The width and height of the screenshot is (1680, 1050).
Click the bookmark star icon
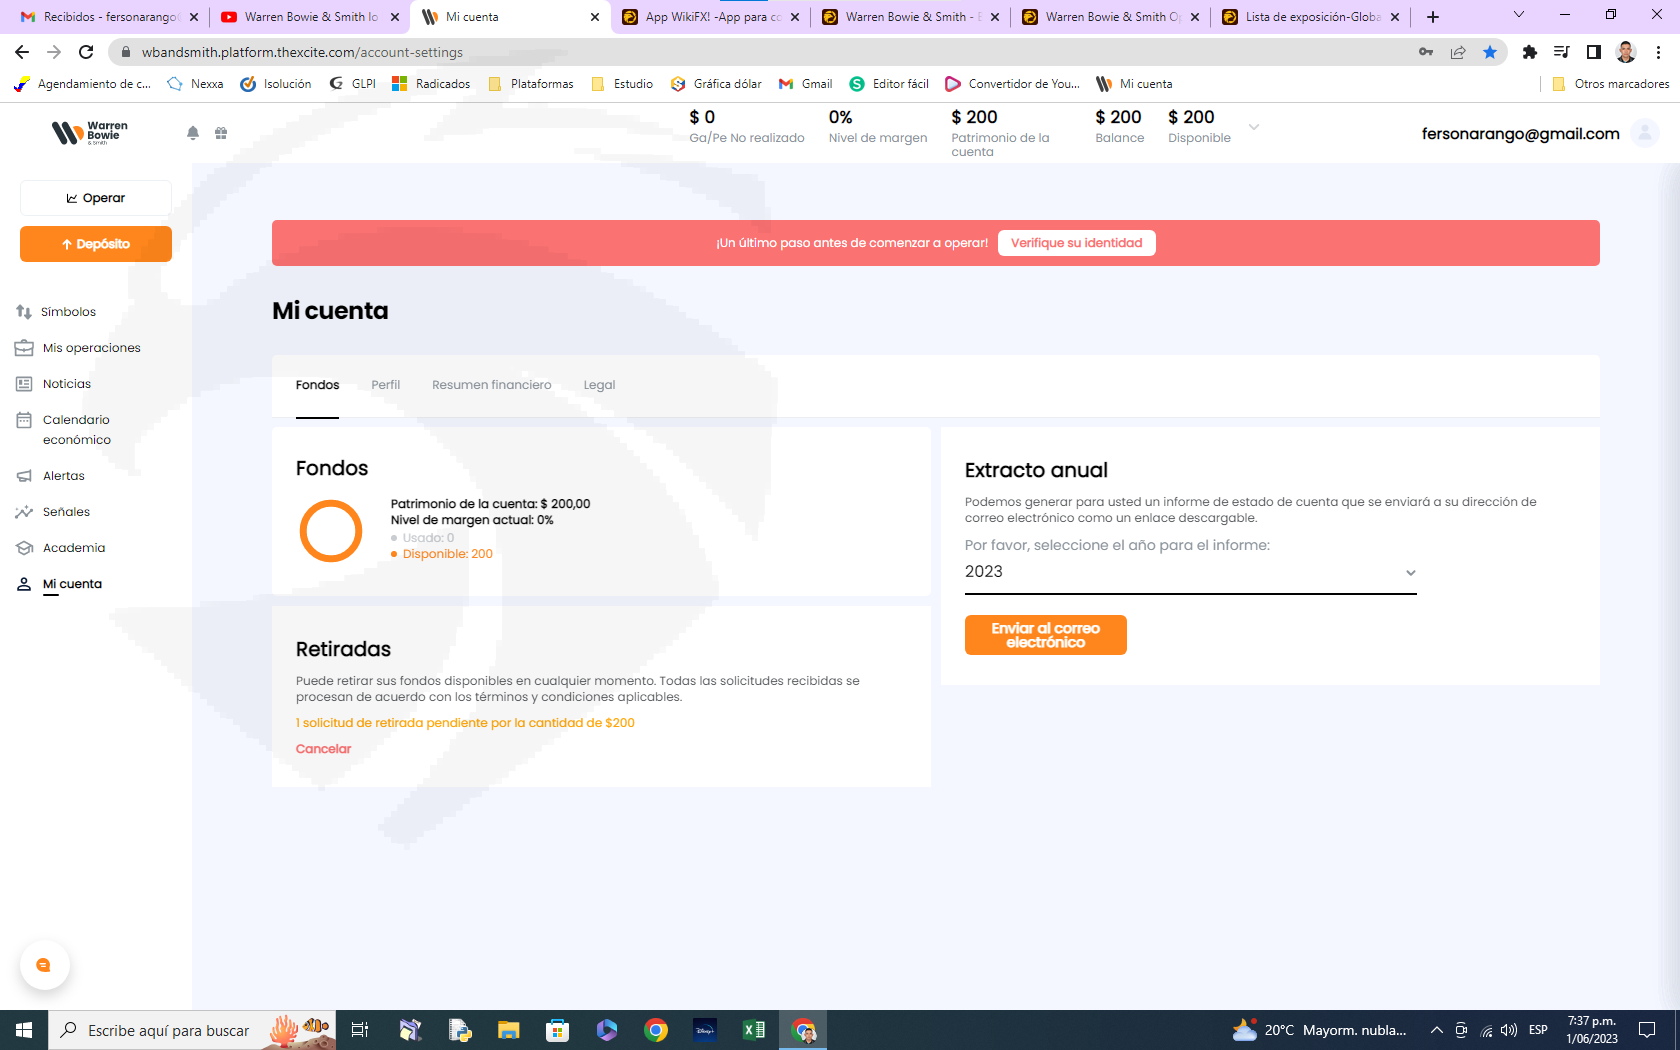[x=1490, y=52]
